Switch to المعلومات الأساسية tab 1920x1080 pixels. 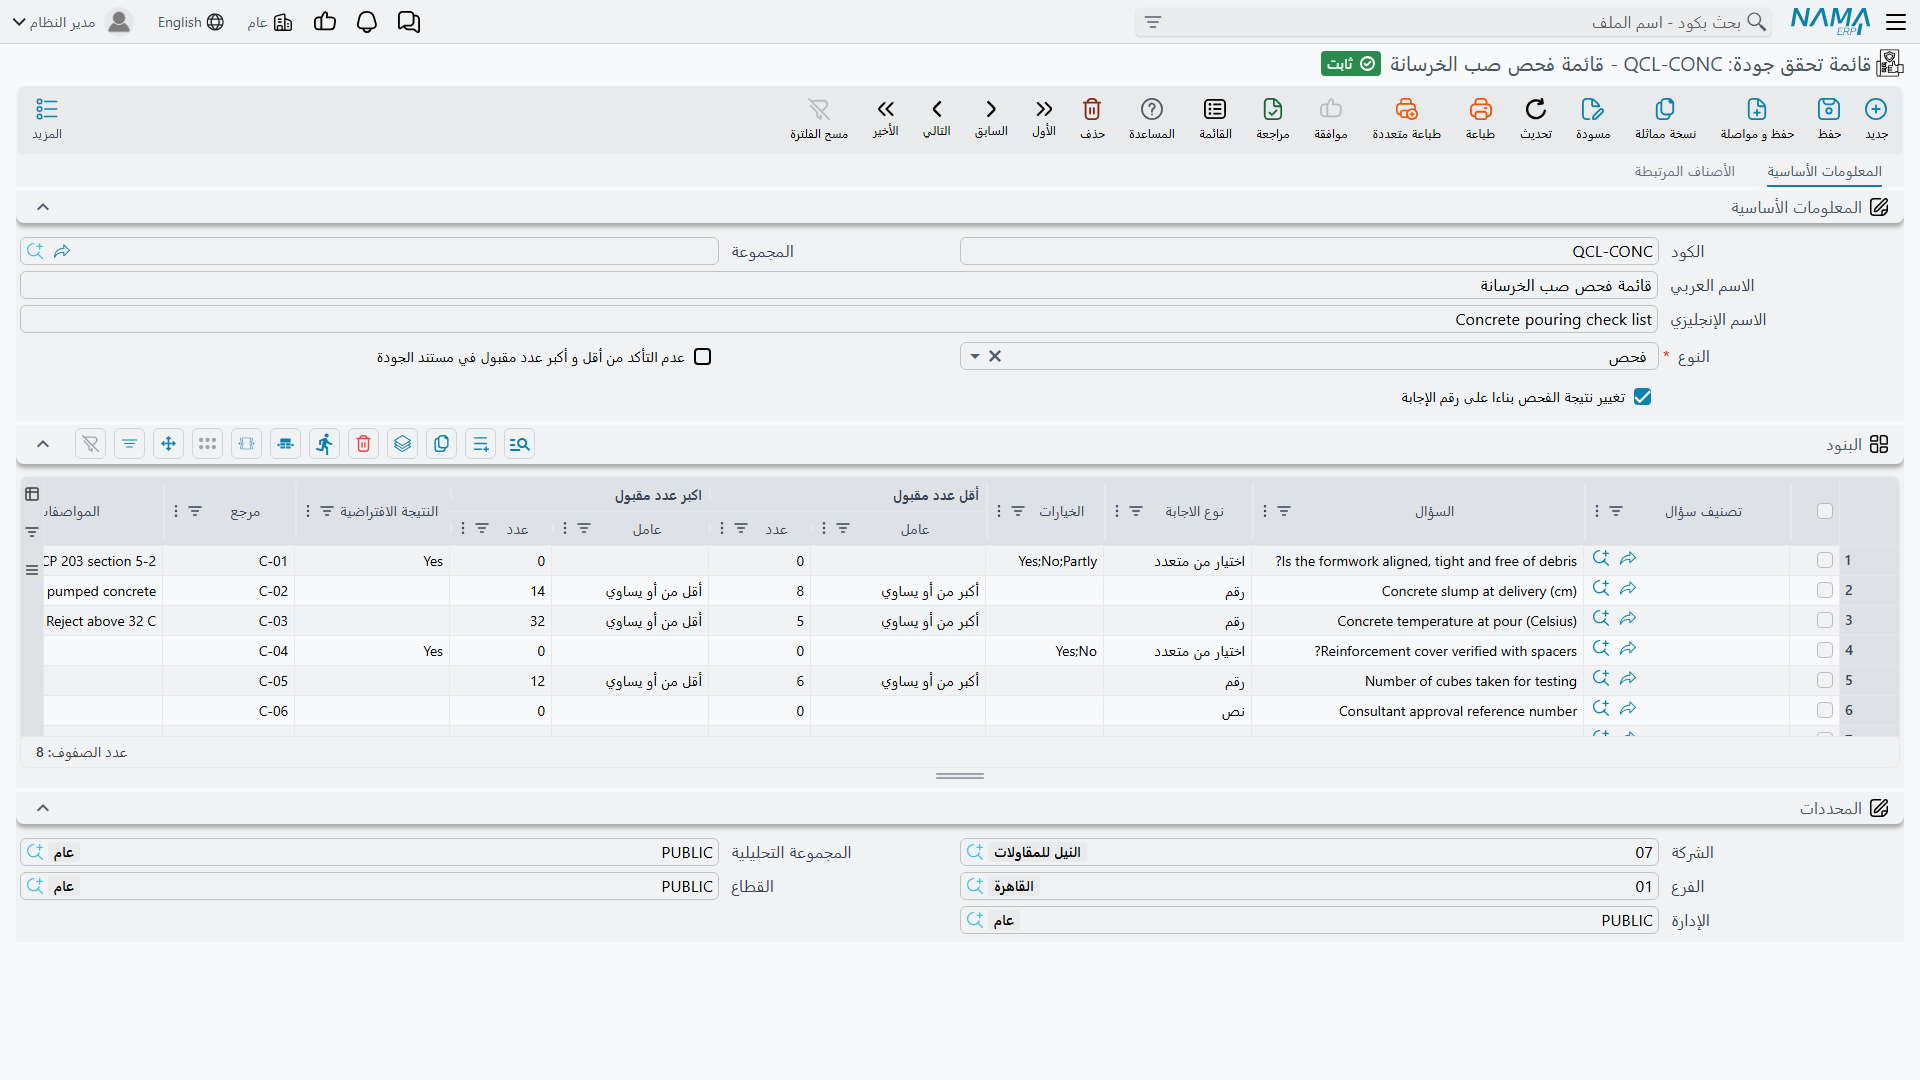point(1824,172)
